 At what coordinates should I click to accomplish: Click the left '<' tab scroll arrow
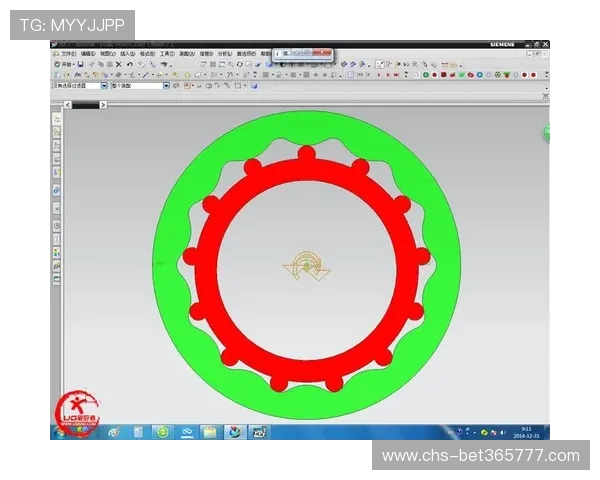tap(68, 104)
